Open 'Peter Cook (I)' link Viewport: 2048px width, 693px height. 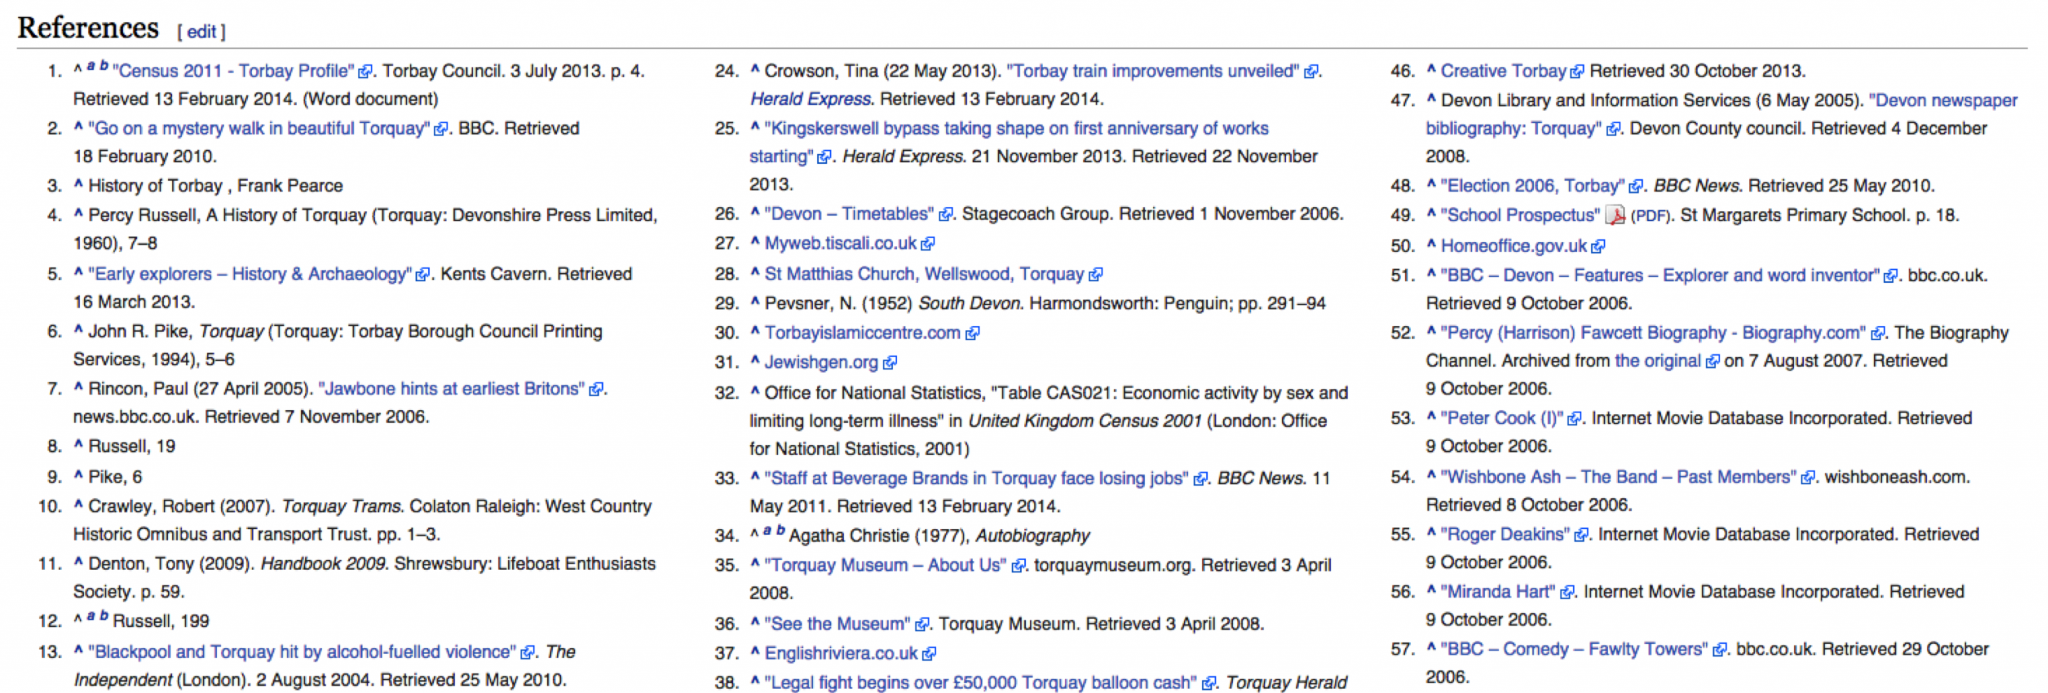1502,418
